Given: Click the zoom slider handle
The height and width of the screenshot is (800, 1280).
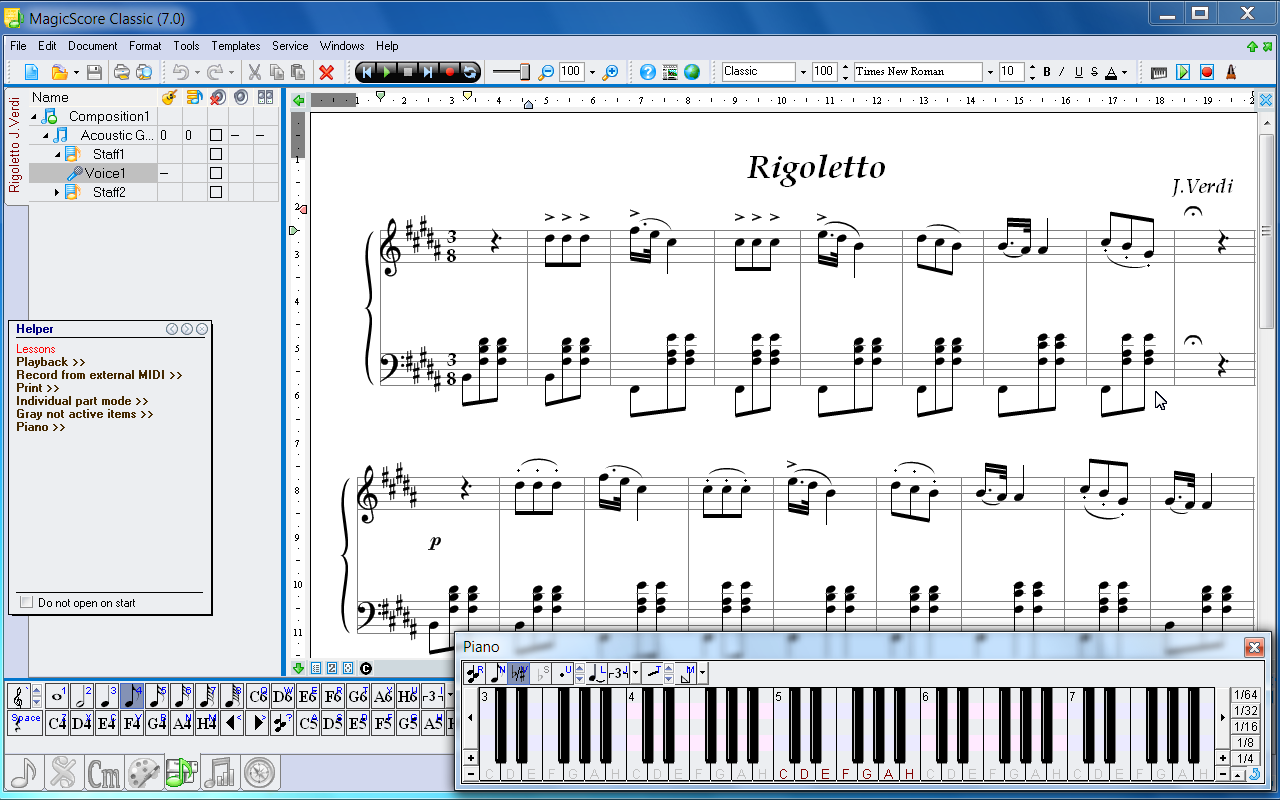Looking at the screenshot, I should point(524,72).
